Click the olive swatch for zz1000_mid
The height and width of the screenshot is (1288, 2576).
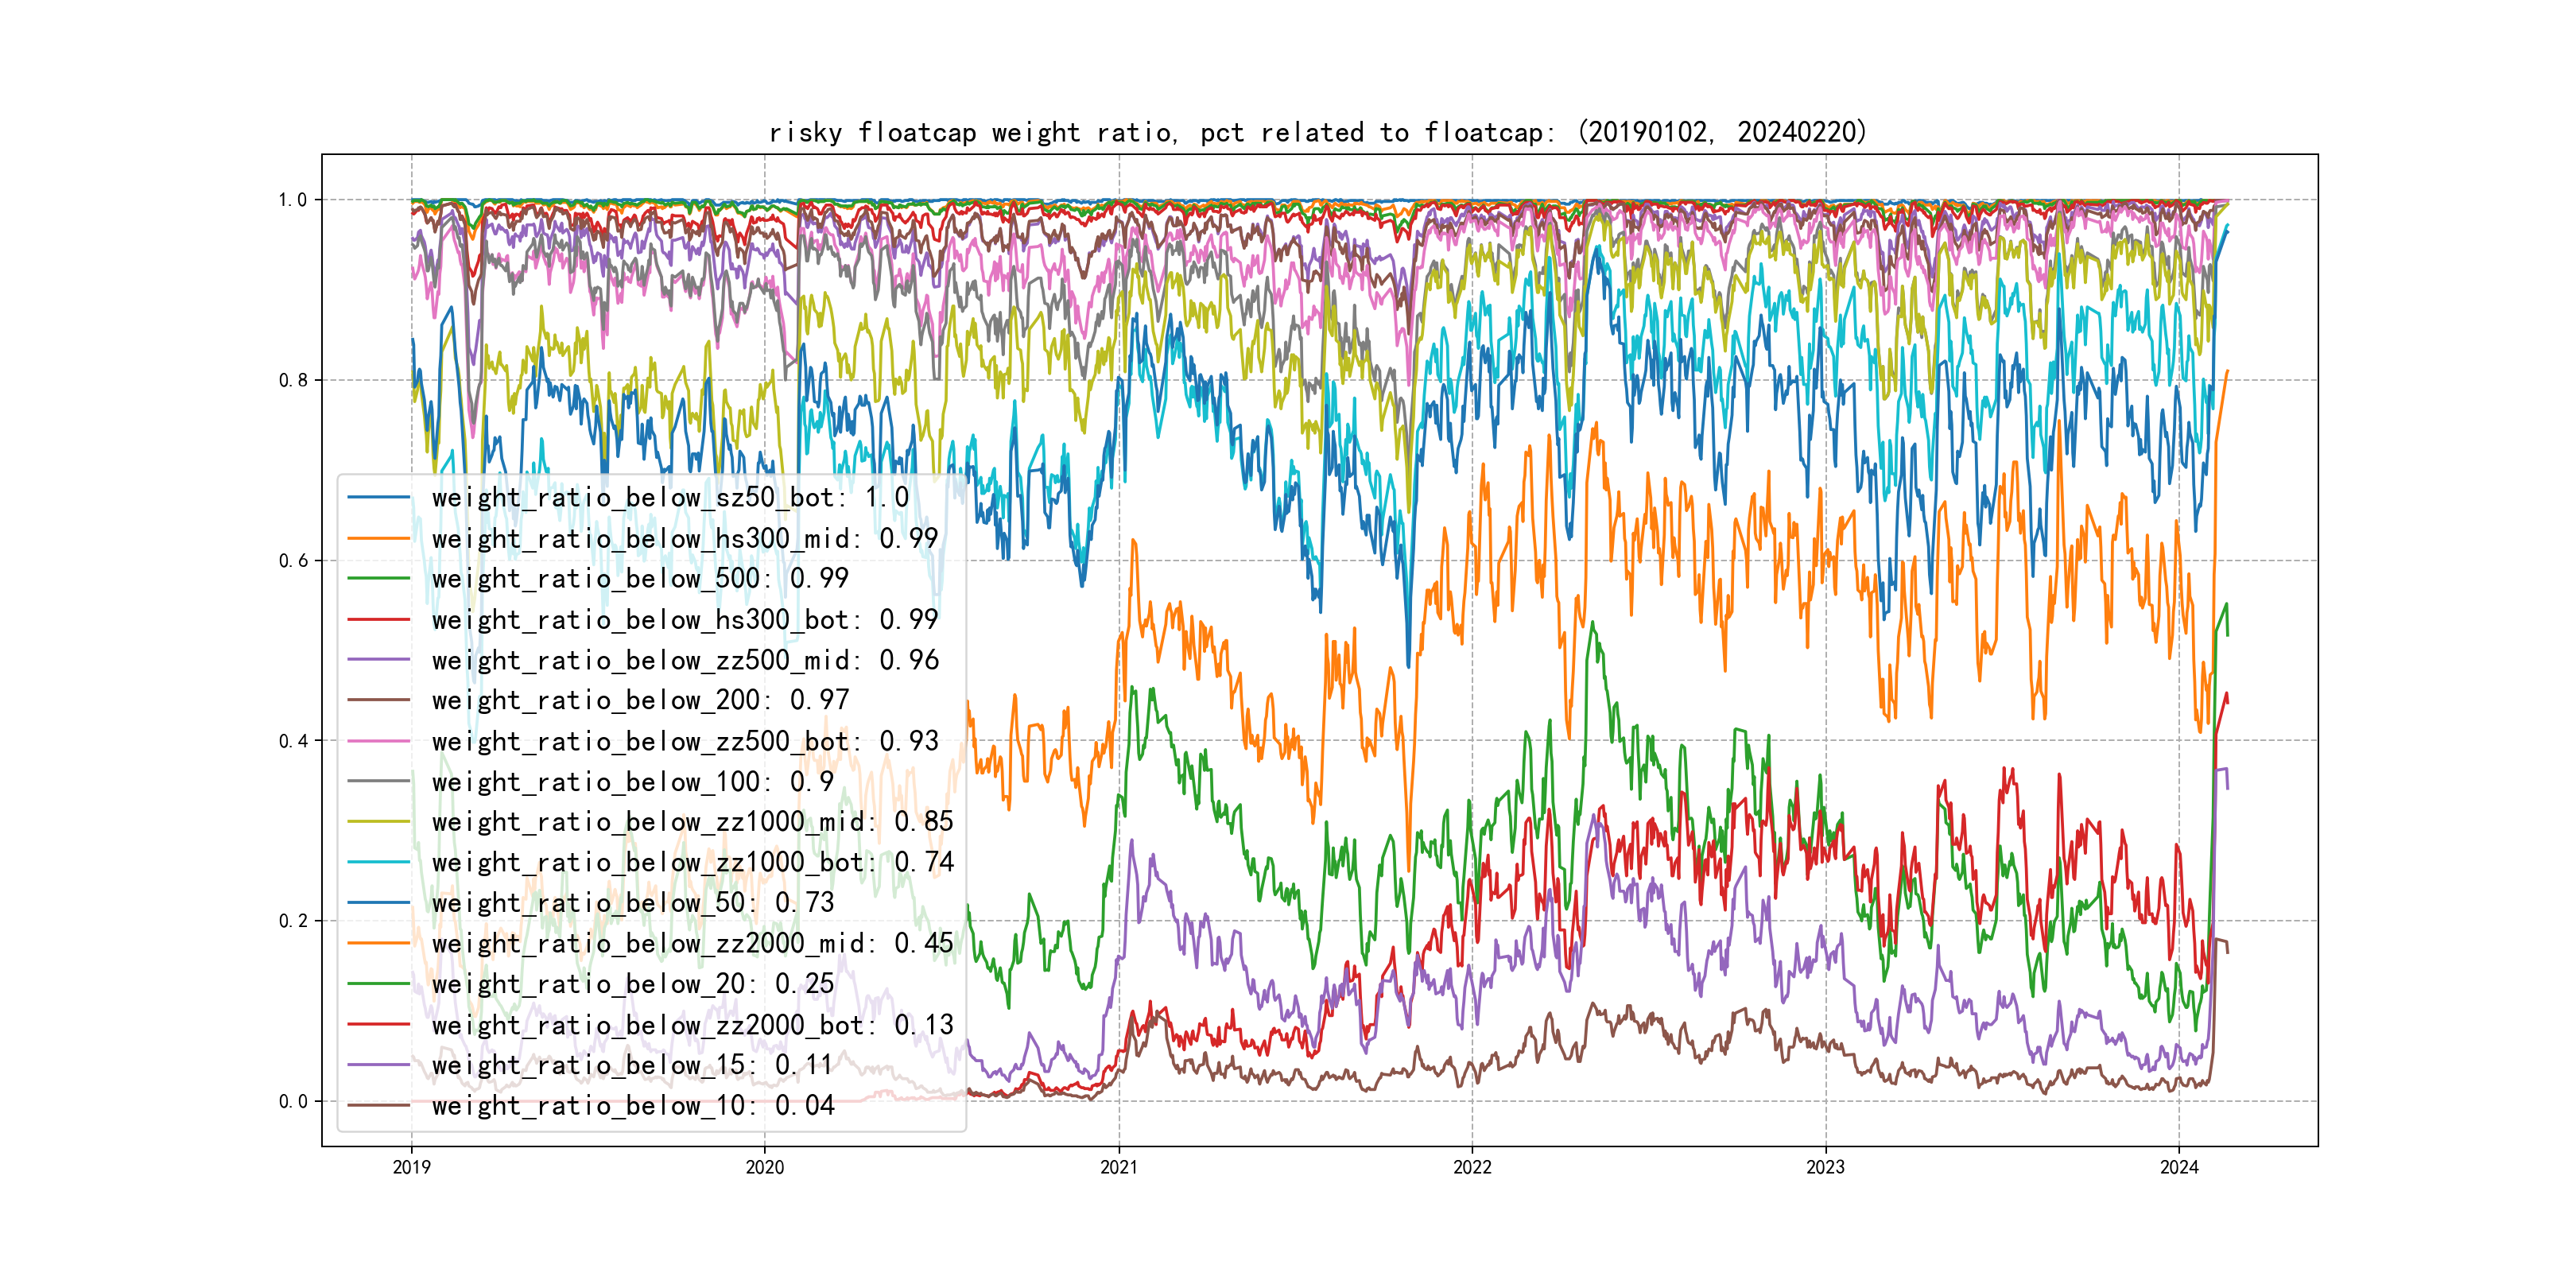point(379,822)
